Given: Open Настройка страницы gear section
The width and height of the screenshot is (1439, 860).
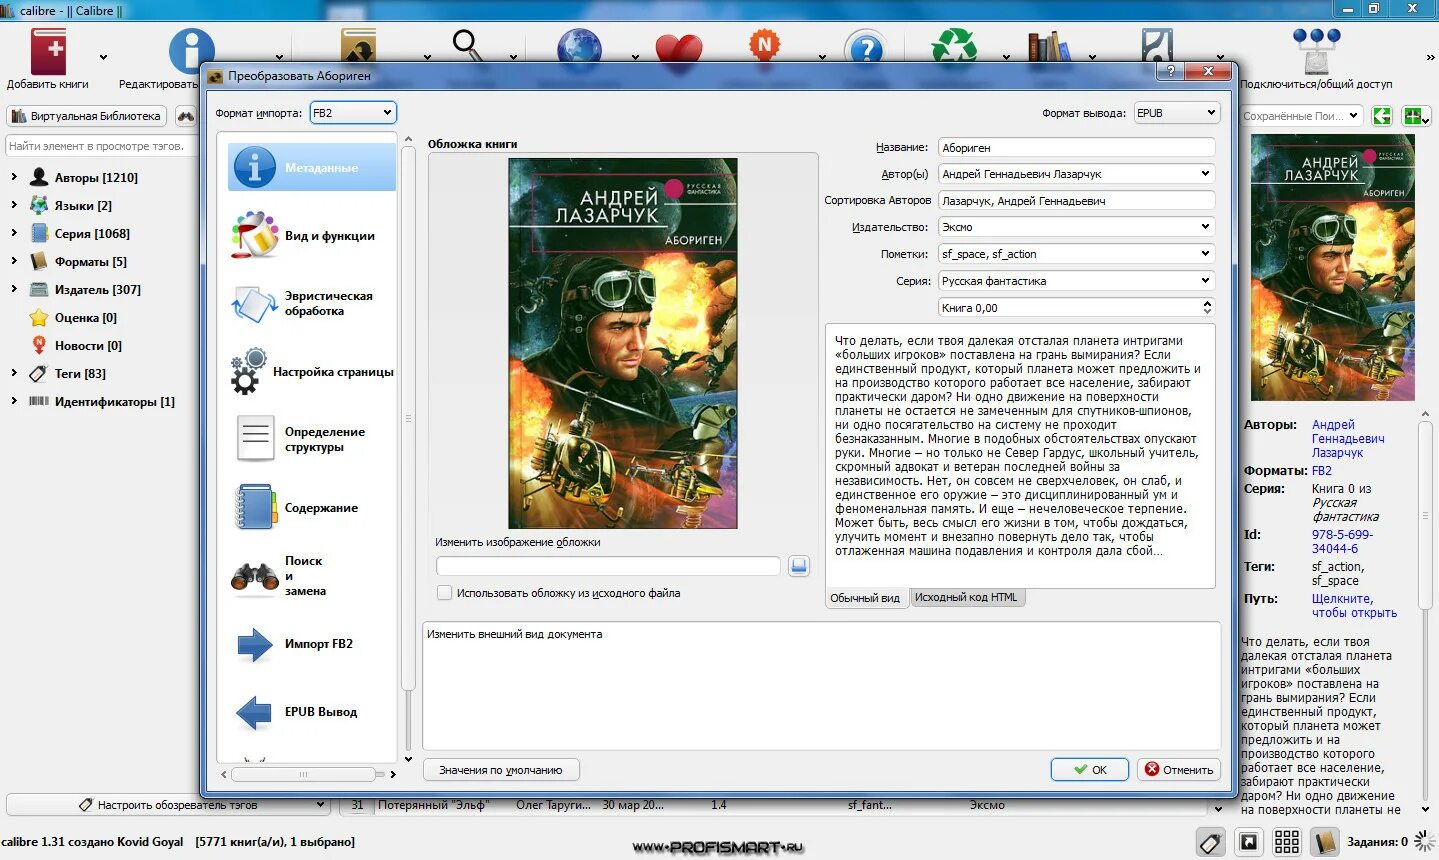Looking at the screenshot, I should tap(312, 372).
